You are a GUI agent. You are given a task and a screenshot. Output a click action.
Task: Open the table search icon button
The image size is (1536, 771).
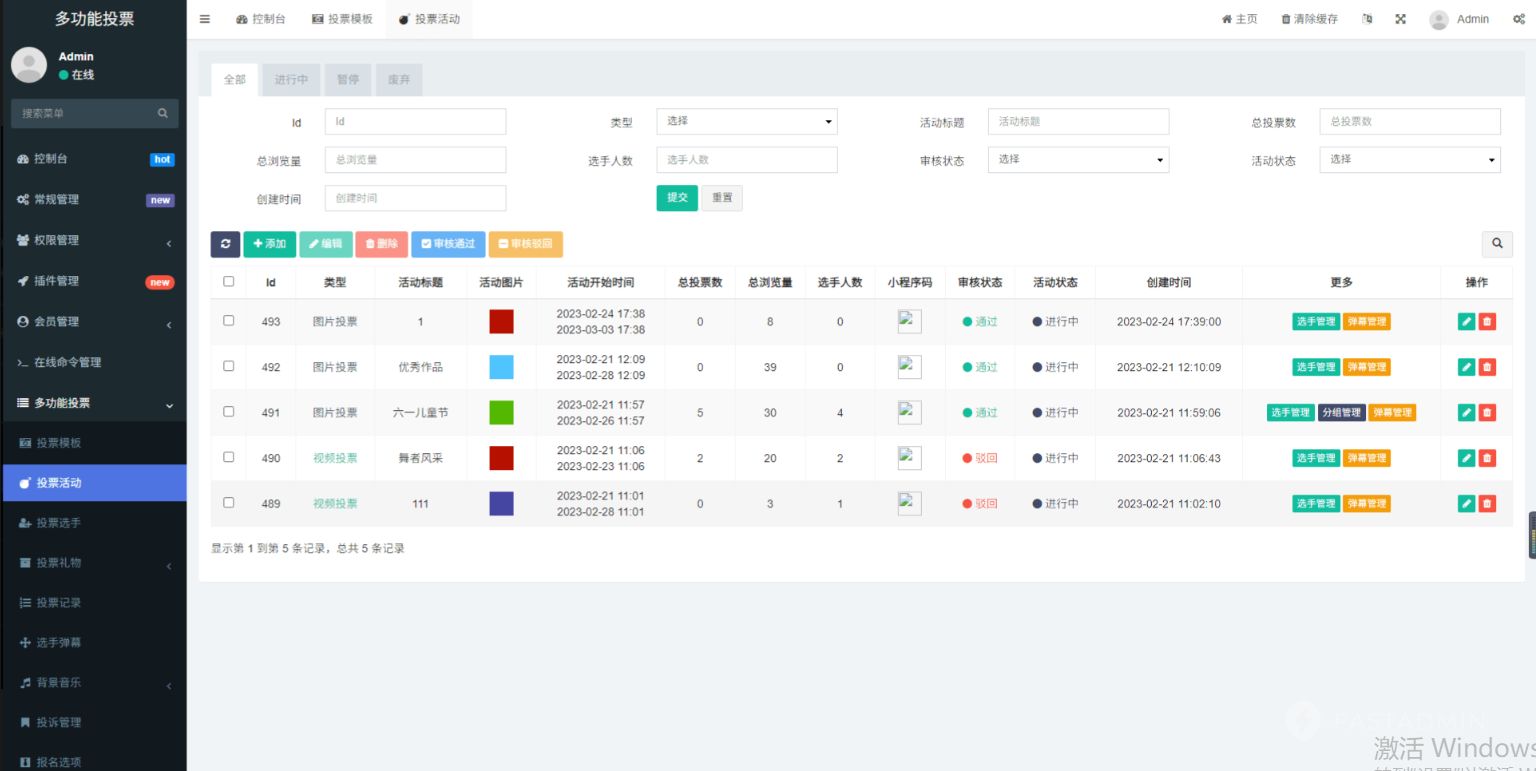1497,244
